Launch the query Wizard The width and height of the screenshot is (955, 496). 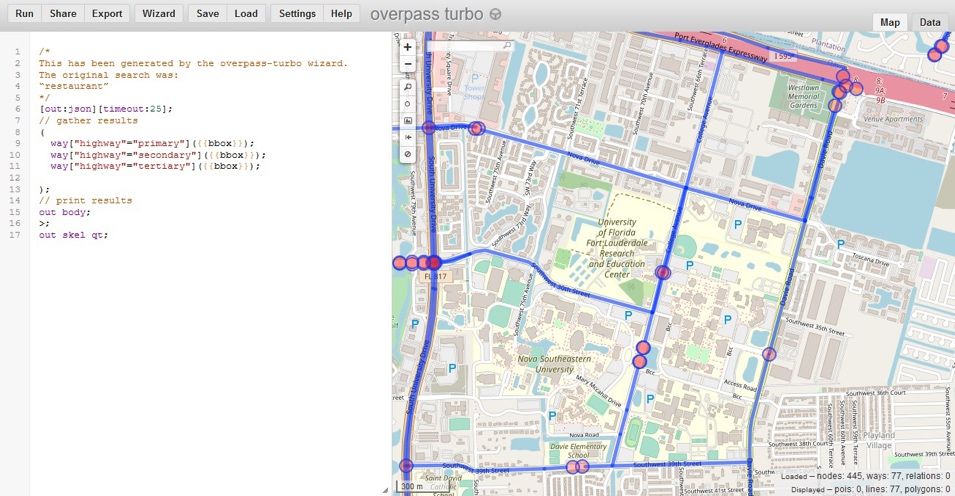coord(158,14)
